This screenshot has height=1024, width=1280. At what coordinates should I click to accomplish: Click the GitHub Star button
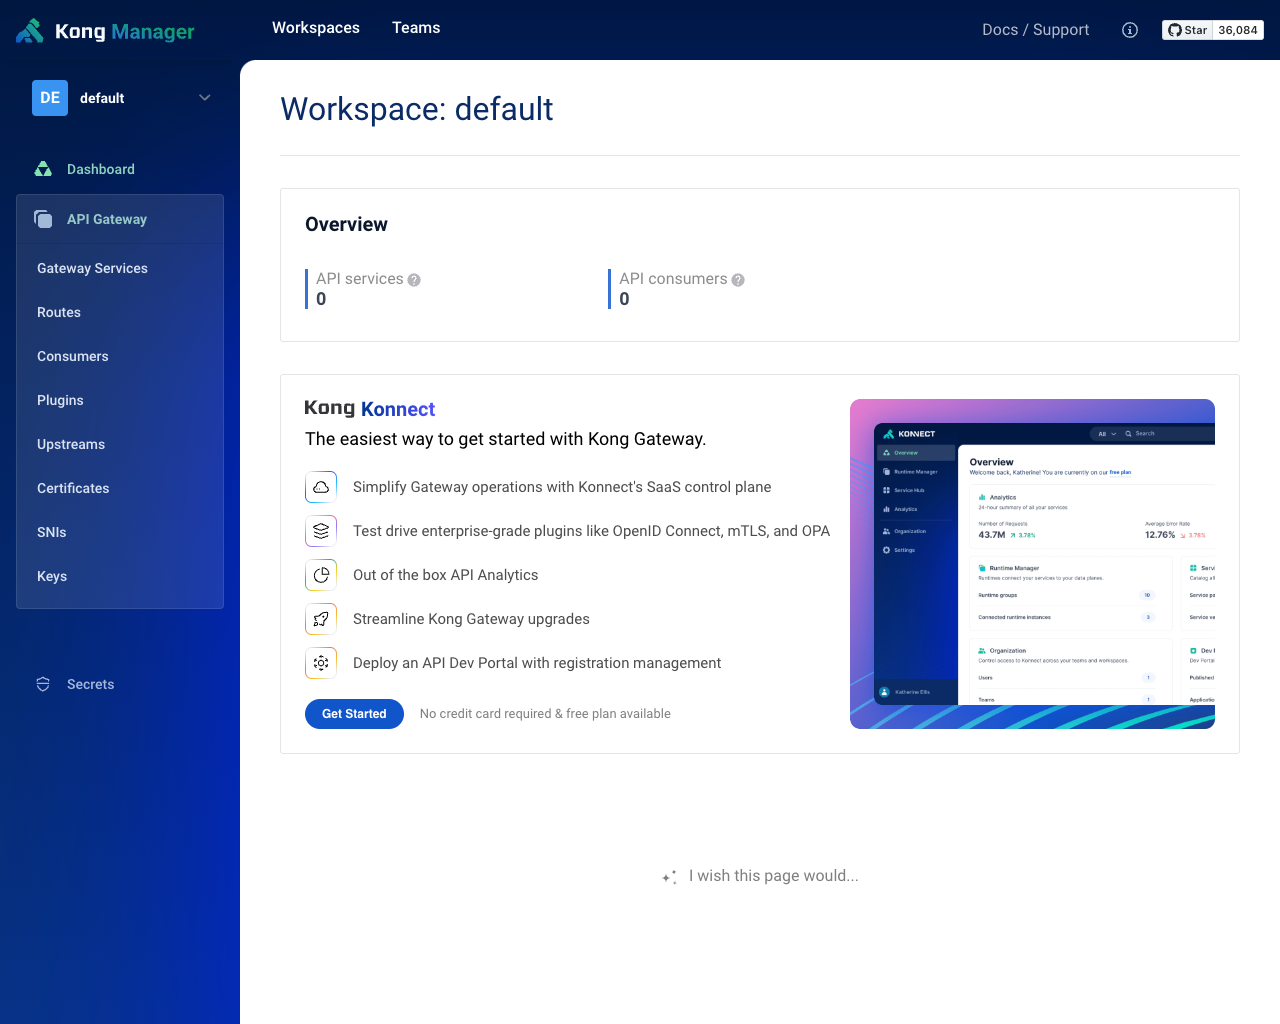tap(1187, 30)
